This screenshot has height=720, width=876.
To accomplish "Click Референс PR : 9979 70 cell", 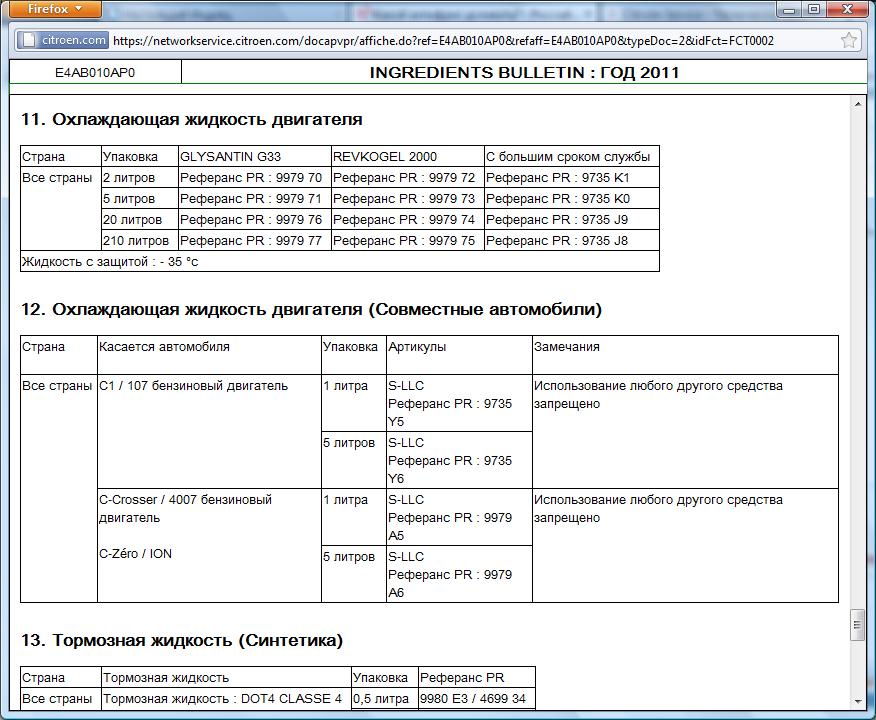I will click(x=255, y=178).
